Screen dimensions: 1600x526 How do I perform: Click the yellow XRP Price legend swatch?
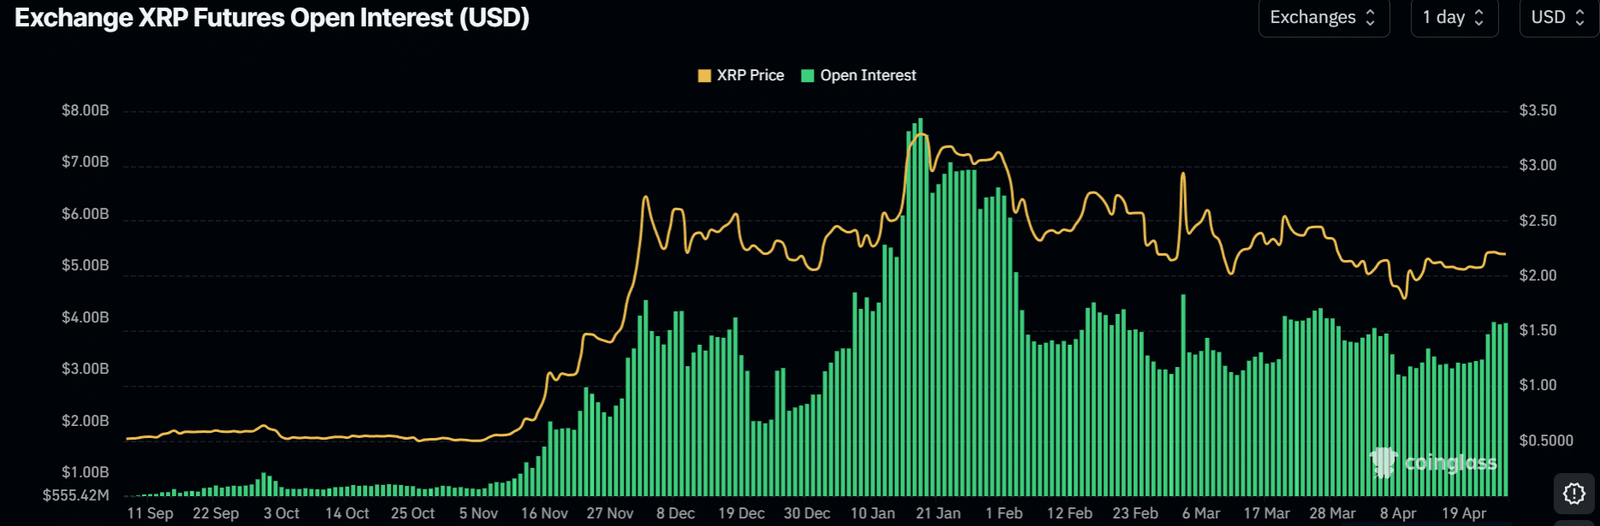(704, 76)
